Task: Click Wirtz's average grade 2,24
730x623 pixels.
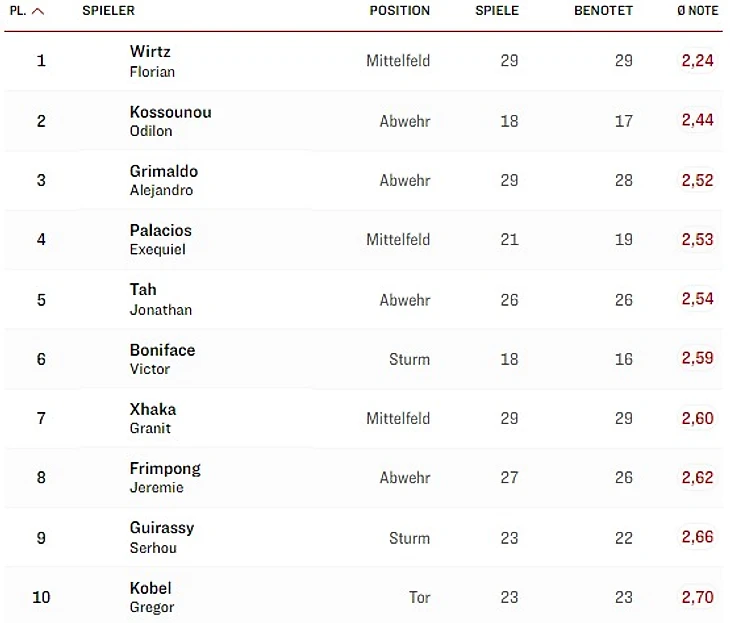Action: point(697,61)
